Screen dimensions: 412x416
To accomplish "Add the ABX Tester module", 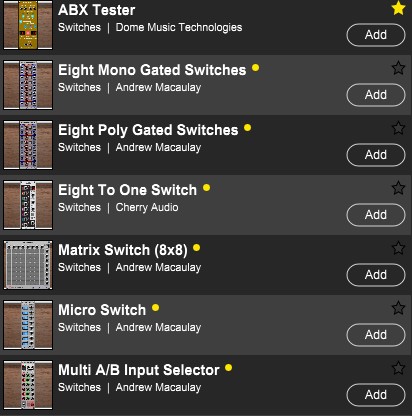I will 376,35.
